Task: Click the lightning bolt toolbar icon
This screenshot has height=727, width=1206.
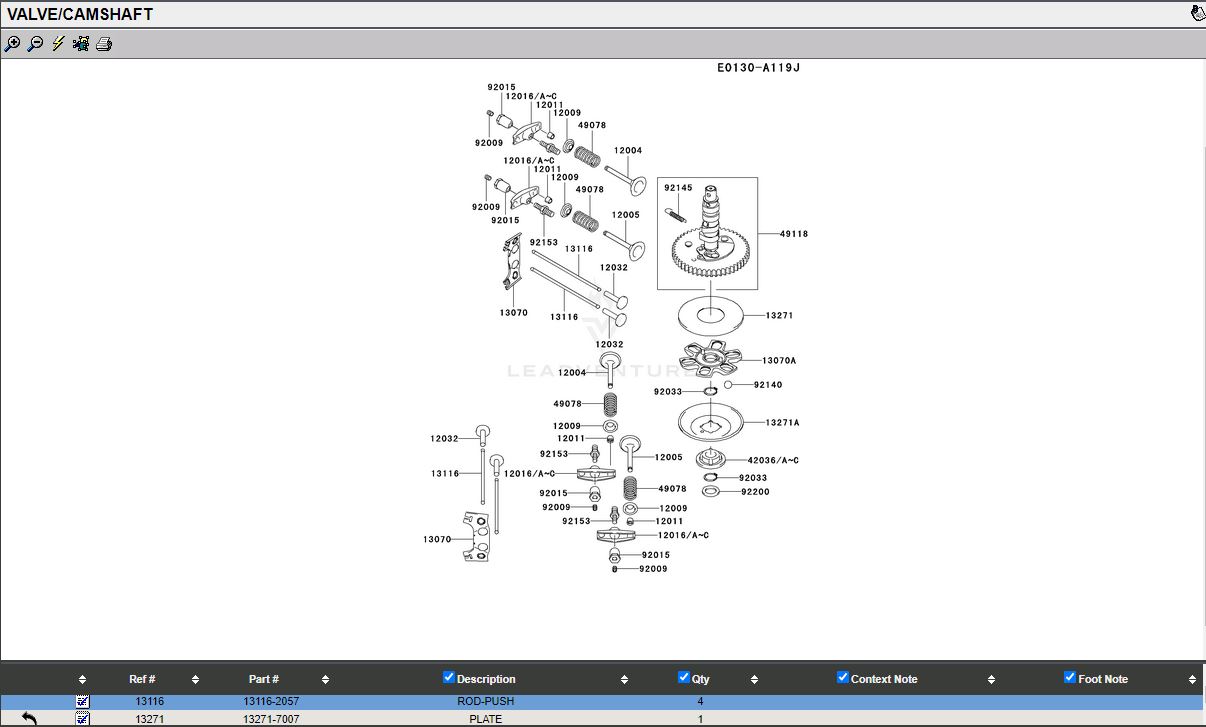Action: 58,44
